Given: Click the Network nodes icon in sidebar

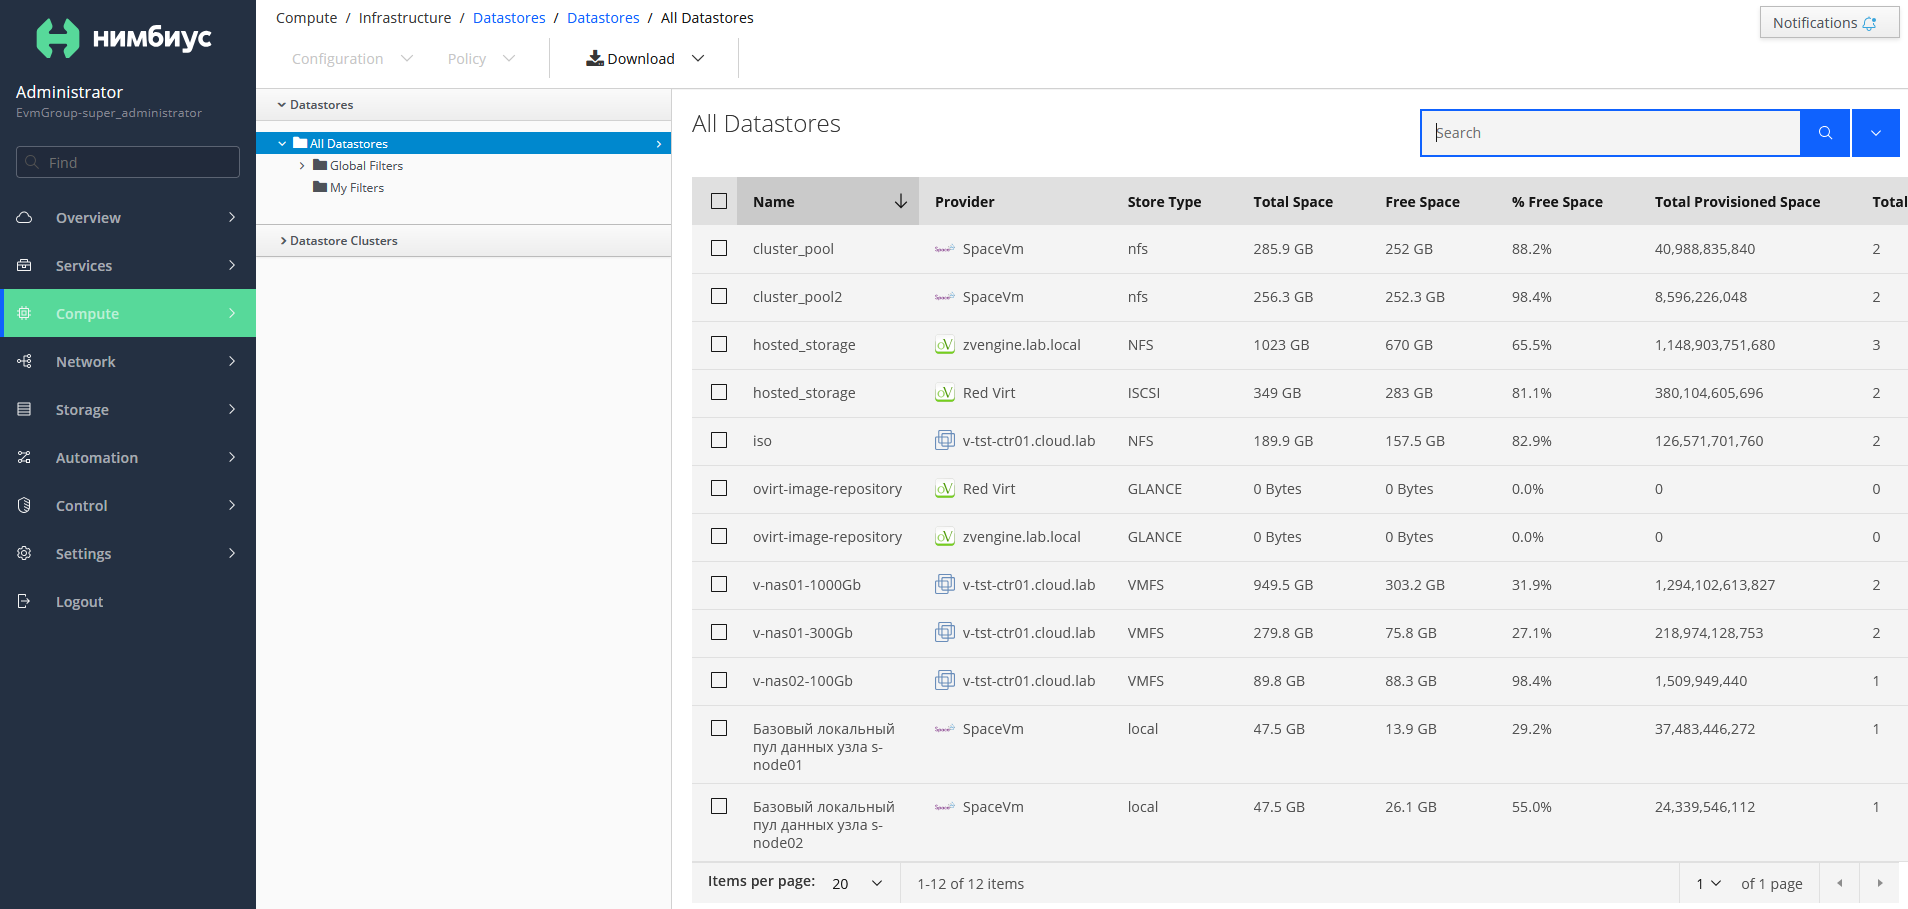Looking at the screenshot, I should (x=25, y=361).
